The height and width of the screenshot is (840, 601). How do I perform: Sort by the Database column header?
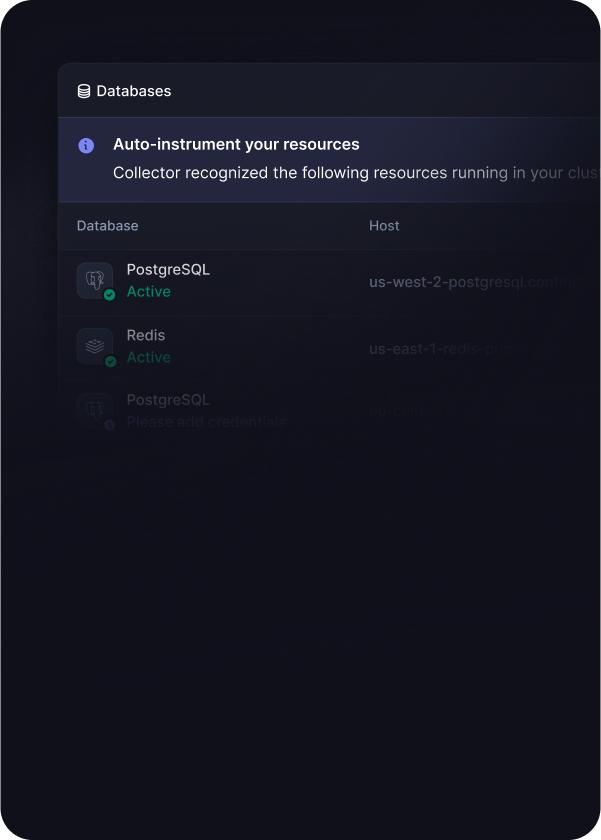point(108,226)
